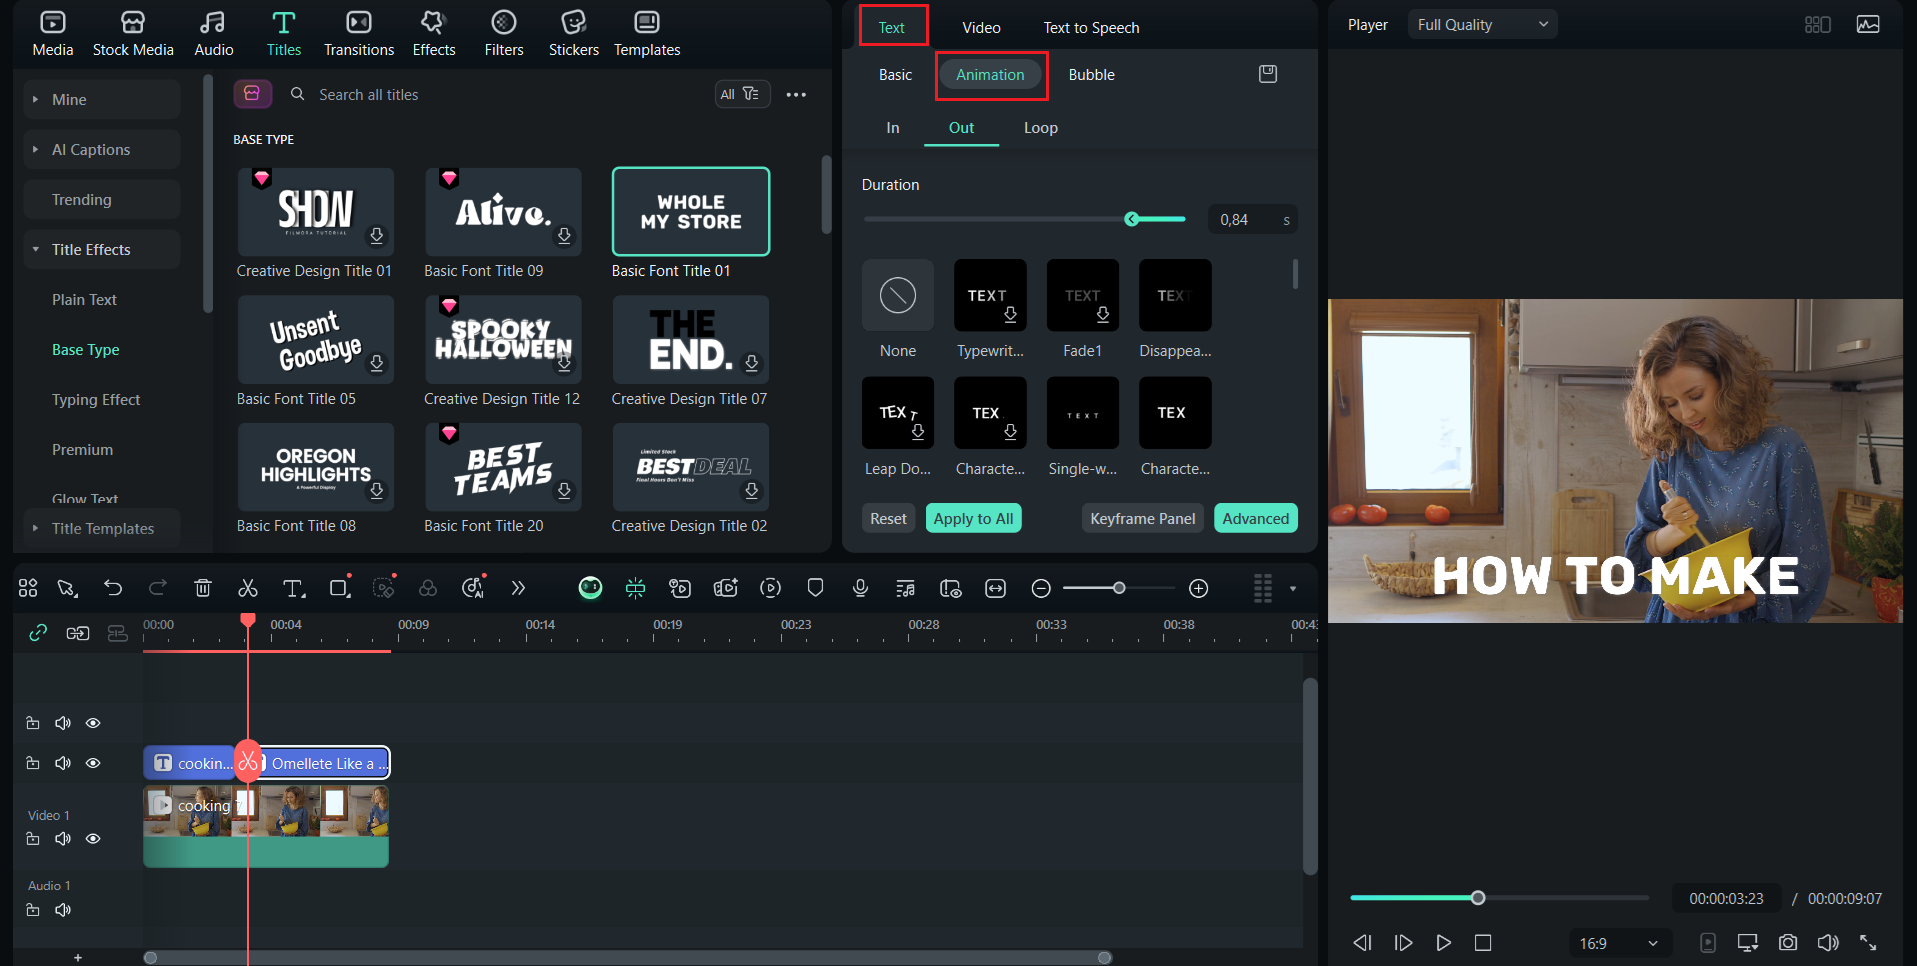Image resolution: width=1917 pixels, height=966 pixels.
Task: Switch to the Bubble tab
Action: click(1091, 74)
